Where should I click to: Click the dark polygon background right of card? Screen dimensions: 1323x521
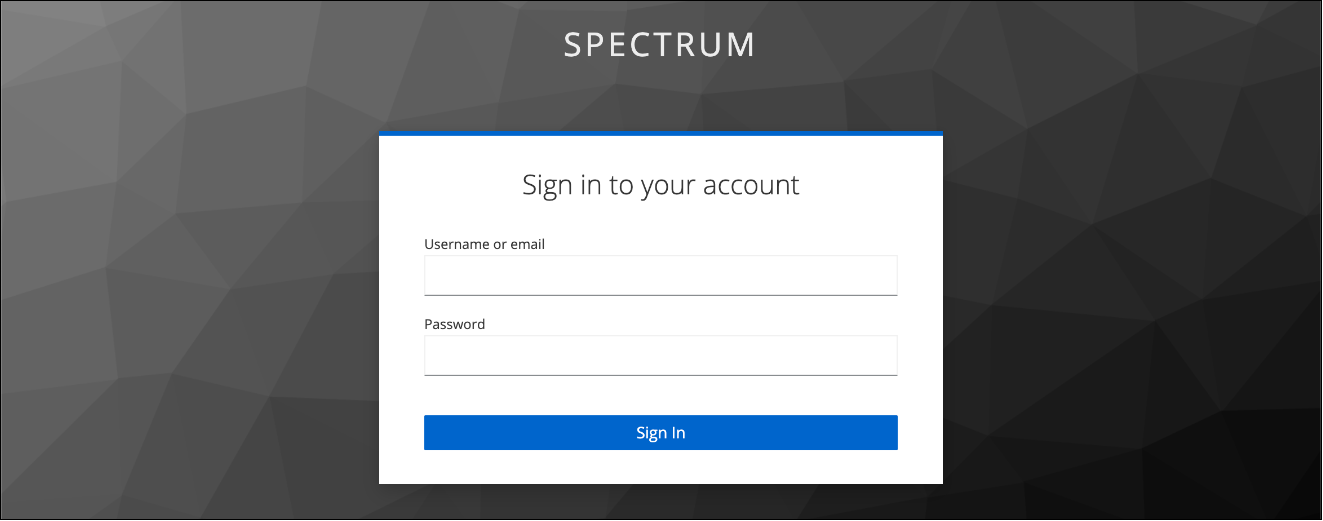coord(1130,300)
